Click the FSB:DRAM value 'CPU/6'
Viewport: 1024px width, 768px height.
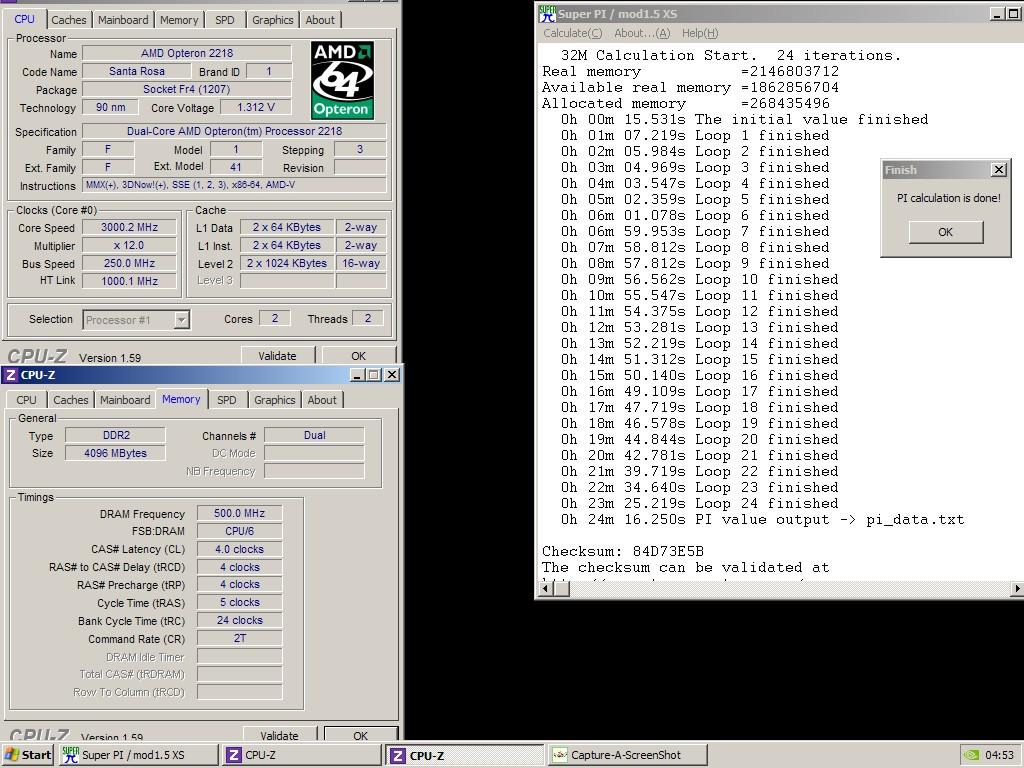coord(240,531)
